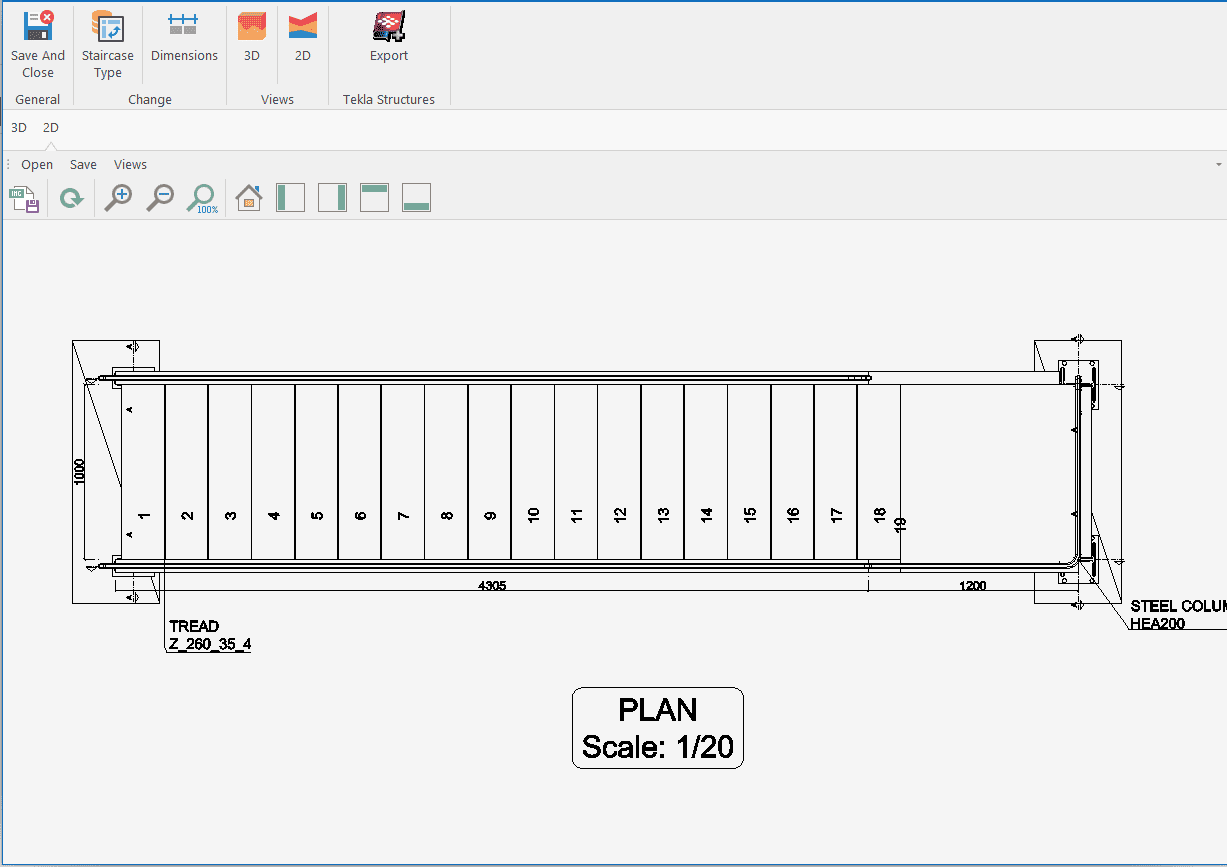The image size is (1227, 867).
Task: Switch to bottom view layout
Action: (416, 198)
